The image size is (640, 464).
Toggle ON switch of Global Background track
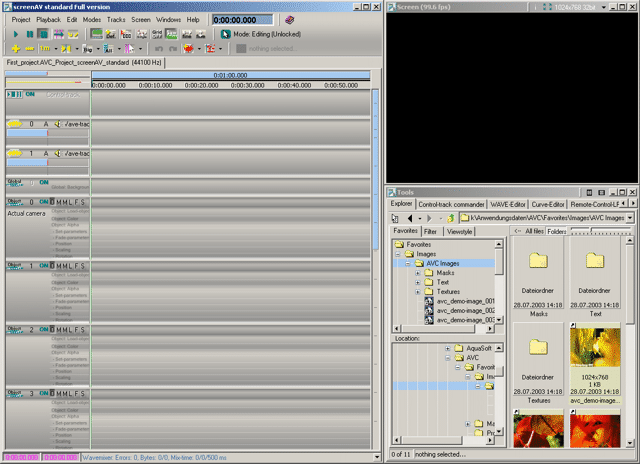click(x=44, y=182)
